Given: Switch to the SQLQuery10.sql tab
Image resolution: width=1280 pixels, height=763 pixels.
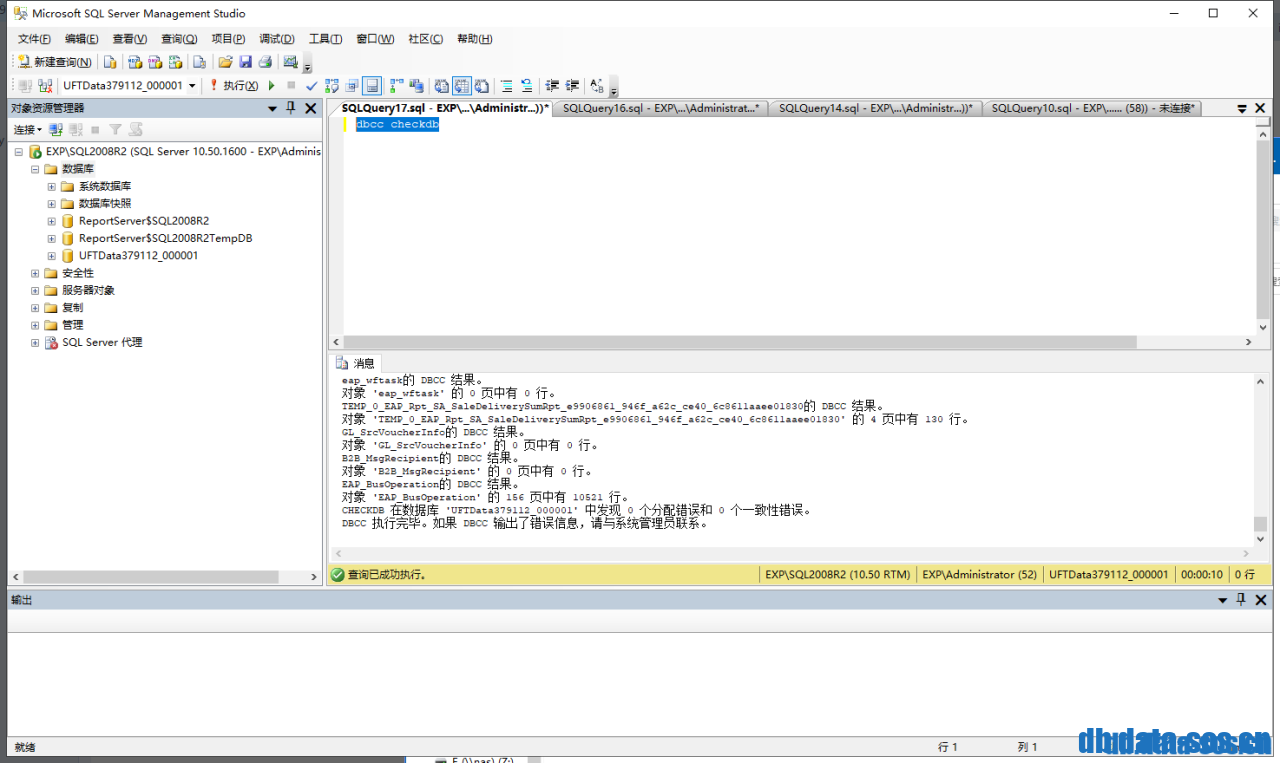Looking at the screenshot, I should pos(1093,108).
